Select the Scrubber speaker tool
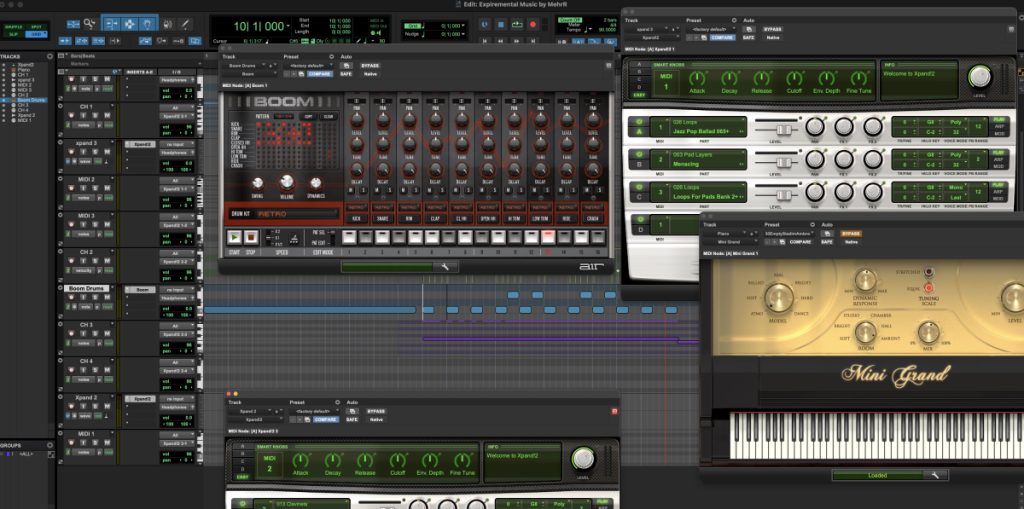 click(x=167, y=24)
